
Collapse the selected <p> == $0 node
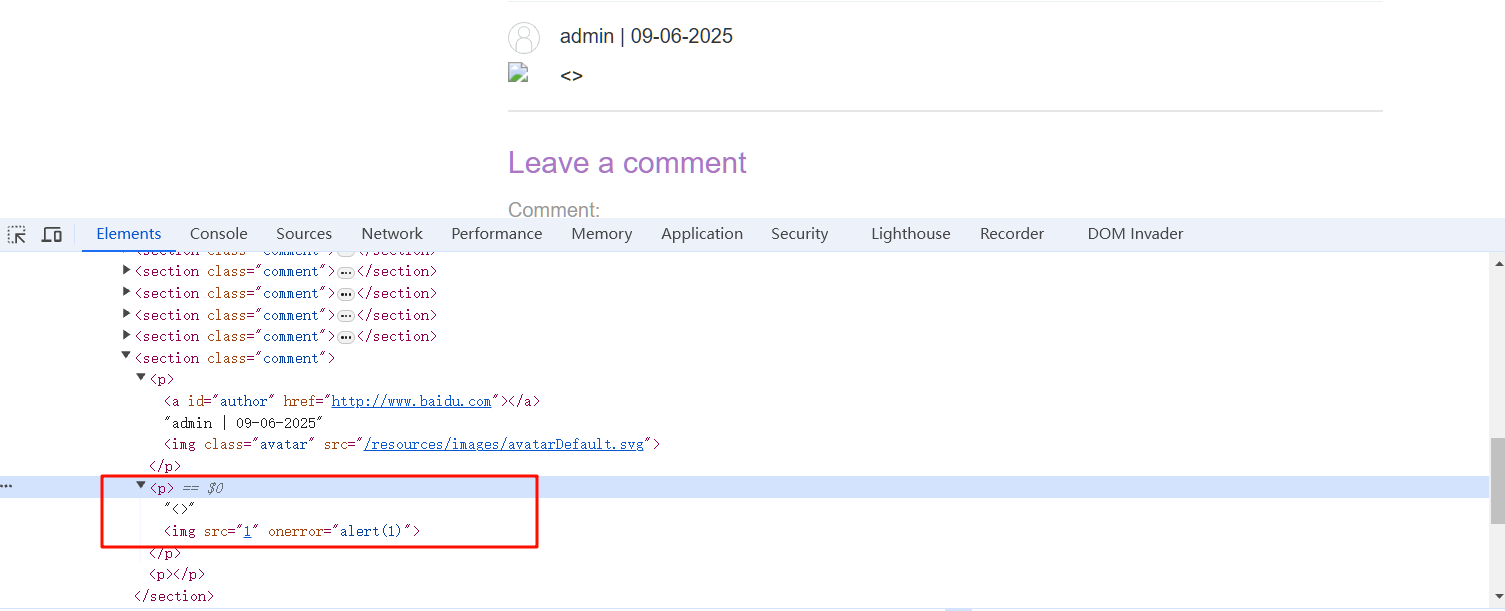141,486
